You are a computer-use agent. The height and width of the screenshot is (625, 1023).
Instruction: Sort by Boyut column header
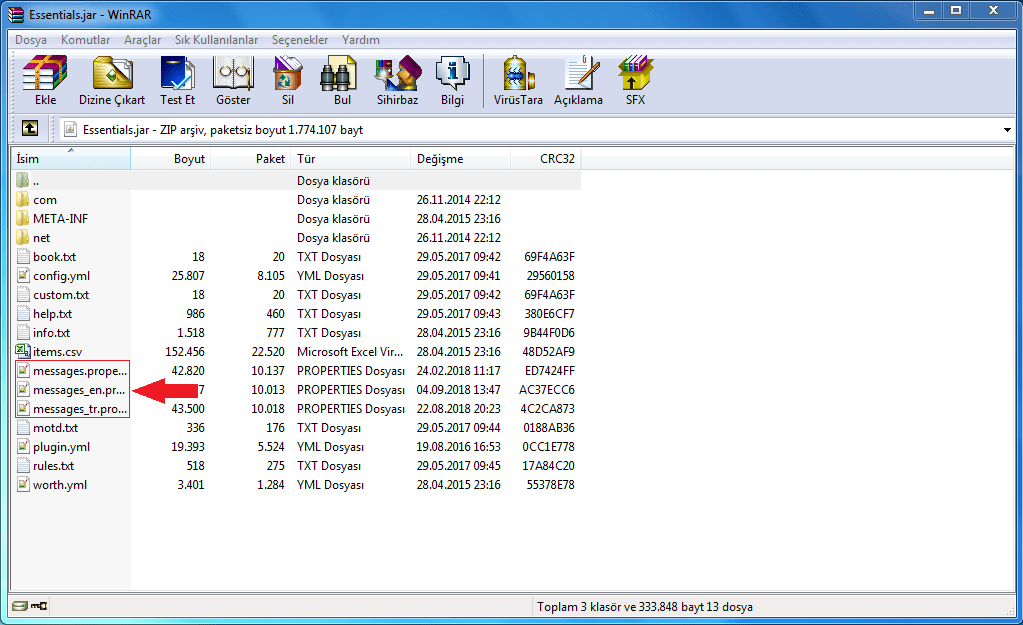[170, 159]
